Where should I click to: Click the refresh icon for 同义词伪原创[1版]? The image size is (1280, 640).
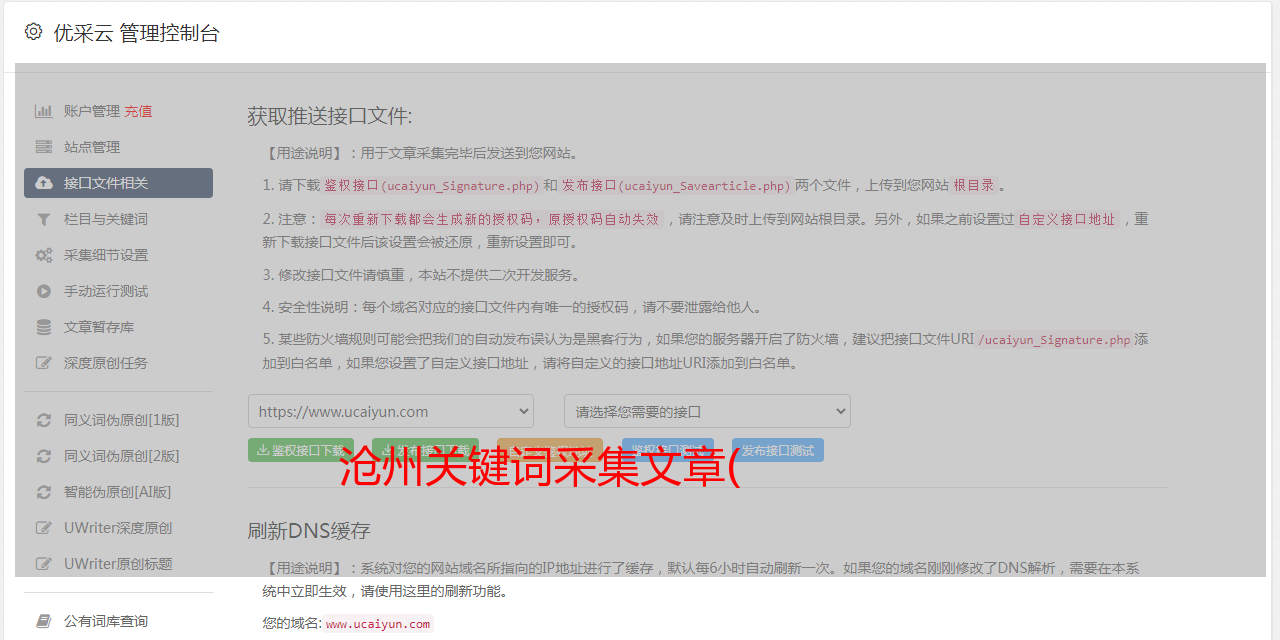click(44, 420)
